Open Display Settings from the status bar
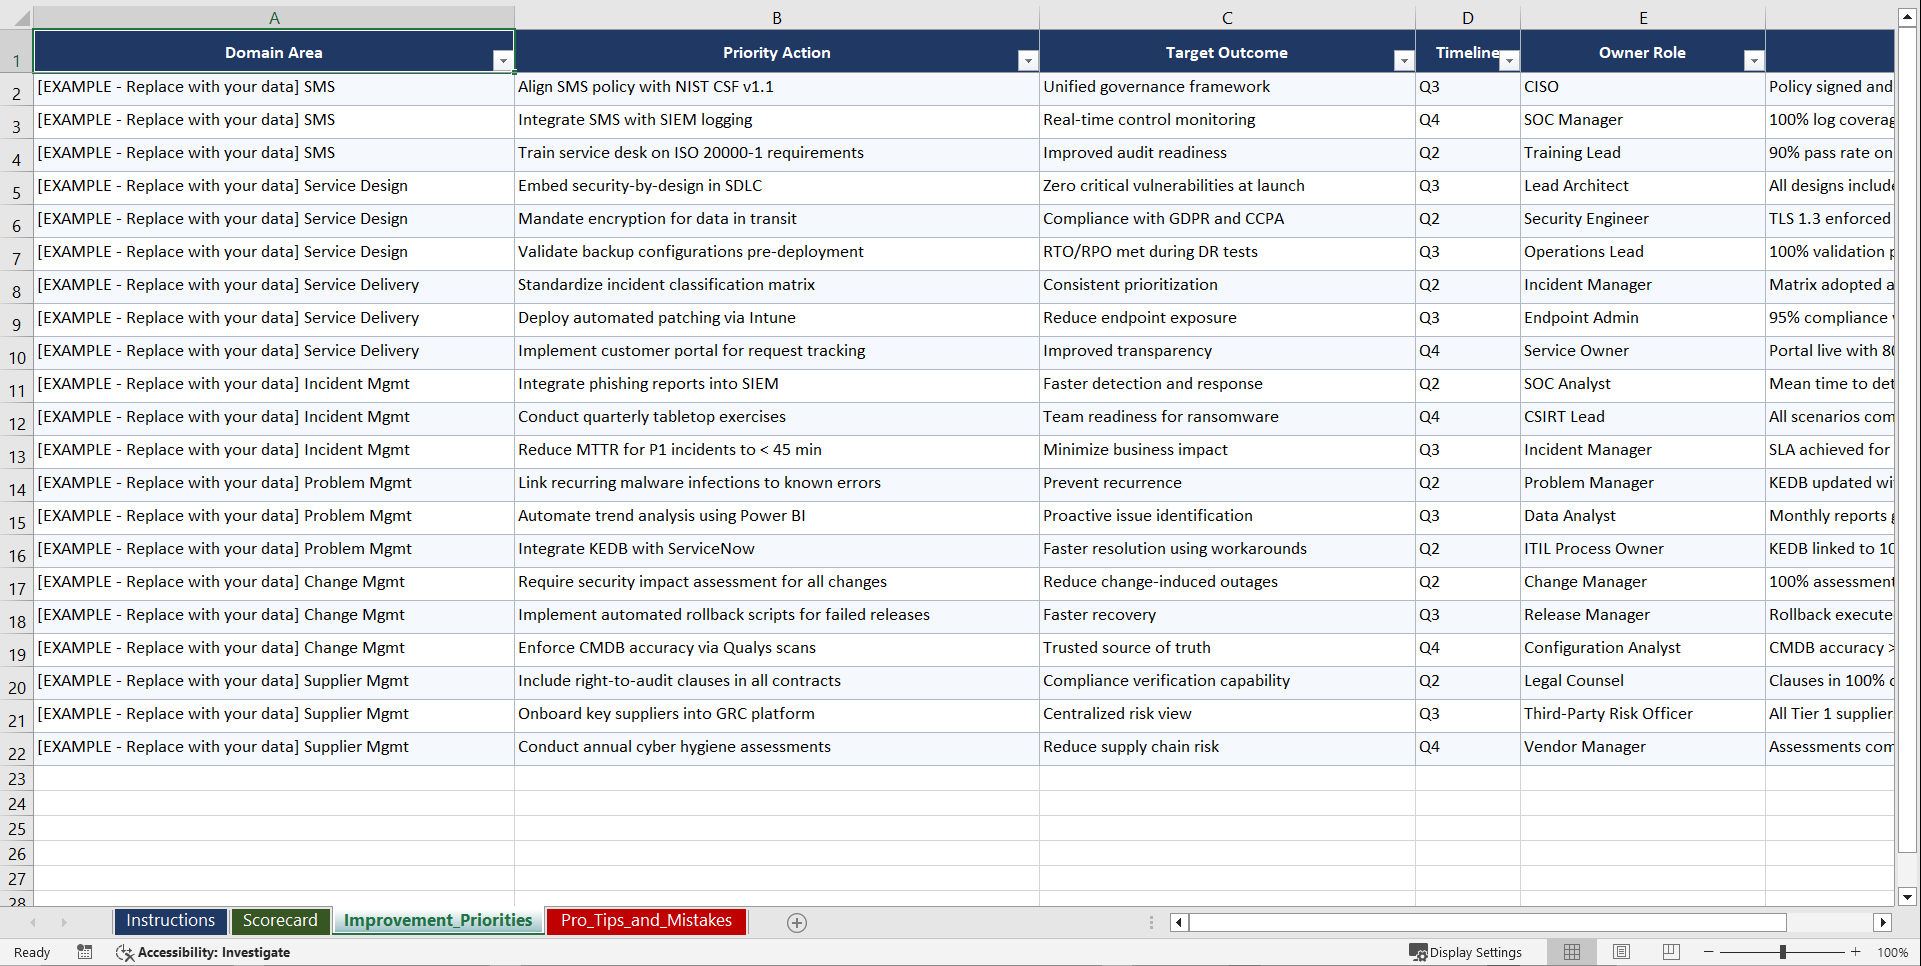Image resolution: width=1921 pixels, height=966 pixels. point(1466,952)
